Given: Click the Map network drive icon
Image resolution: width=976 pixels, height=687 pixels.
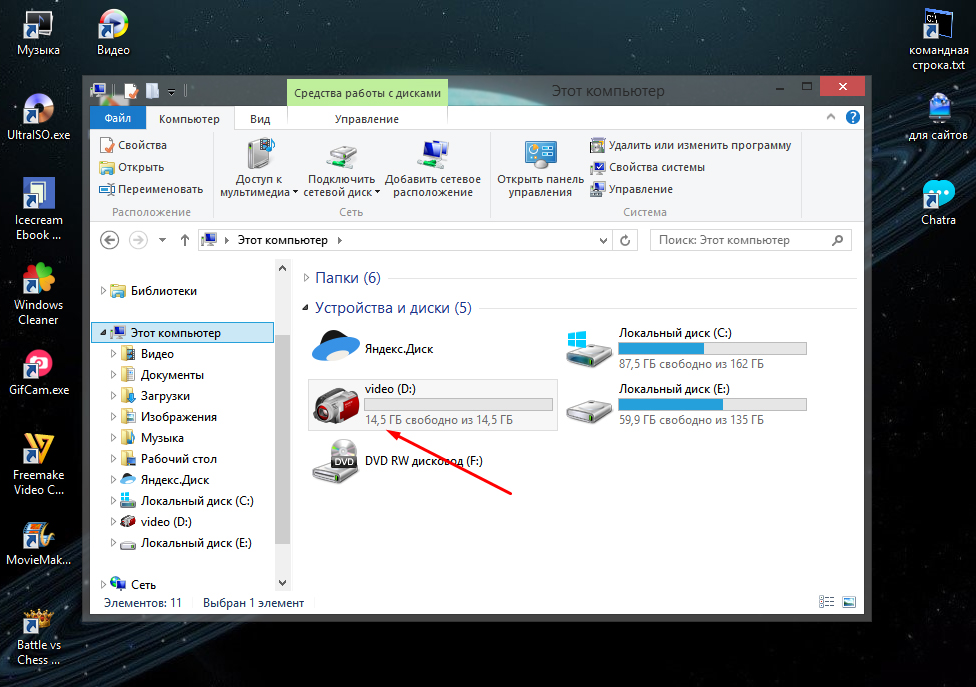Looking at the screenshot, I should 342,158.
